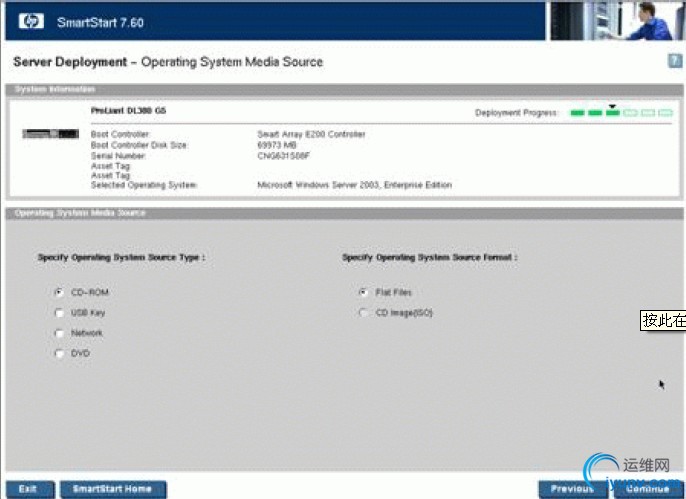Click the banner photo of technician

click(x=616, y=21)
